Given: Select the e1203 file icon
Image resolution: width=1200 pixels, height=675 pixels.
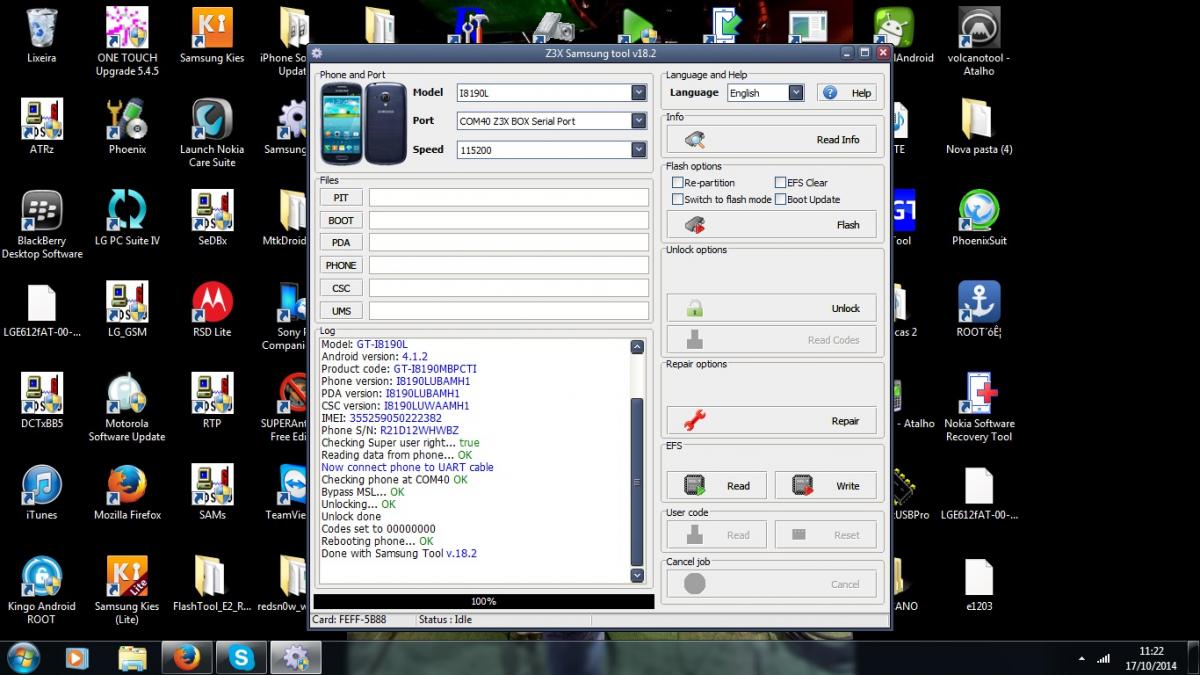Looking at the screenshot, I should point(979,584).
